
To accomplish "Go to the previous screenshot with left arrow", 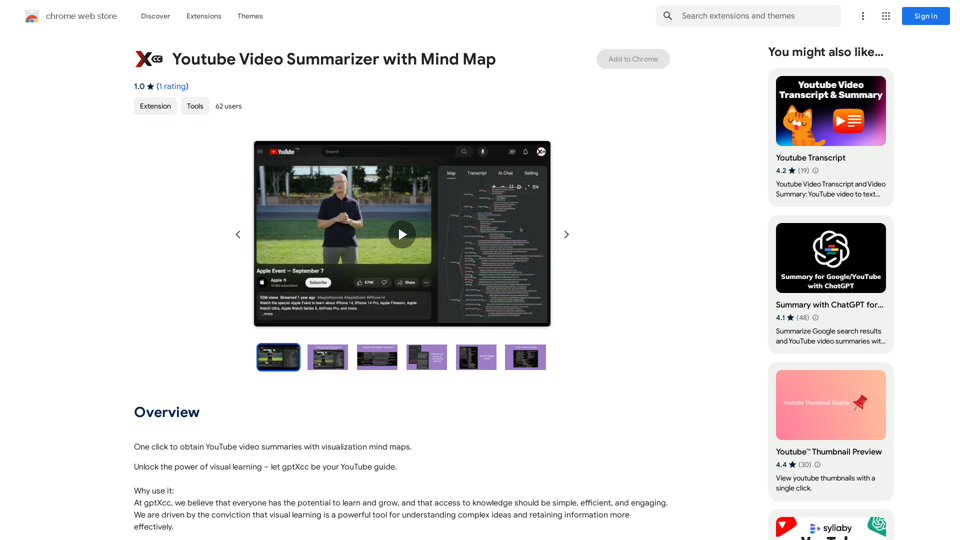I will [x=238, y=234].
